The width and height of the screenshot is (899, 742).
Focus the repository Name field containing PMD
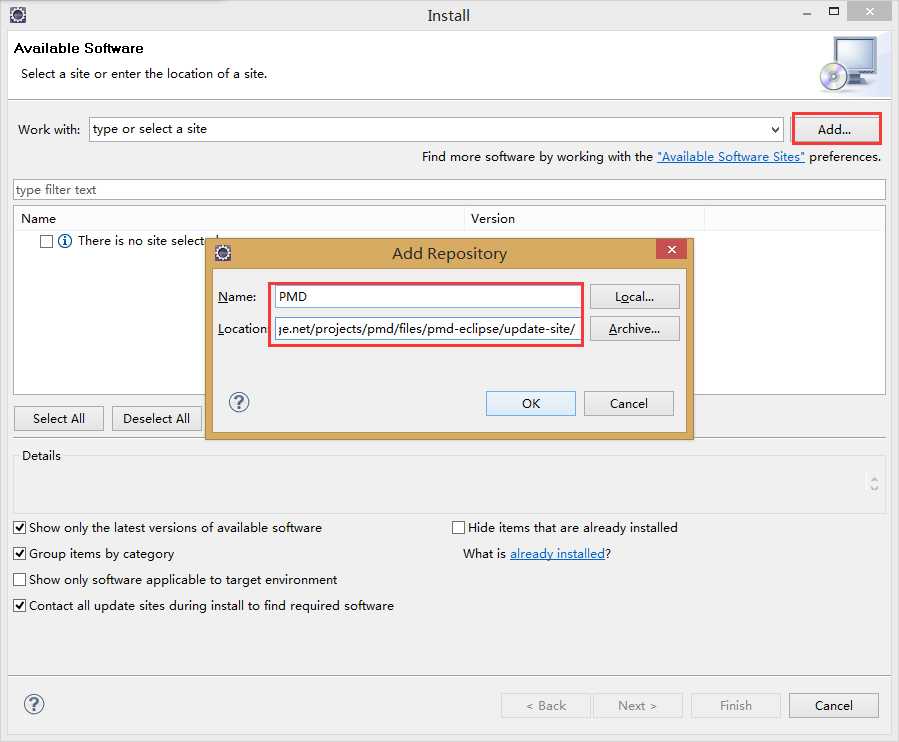(x=427, y=296)
